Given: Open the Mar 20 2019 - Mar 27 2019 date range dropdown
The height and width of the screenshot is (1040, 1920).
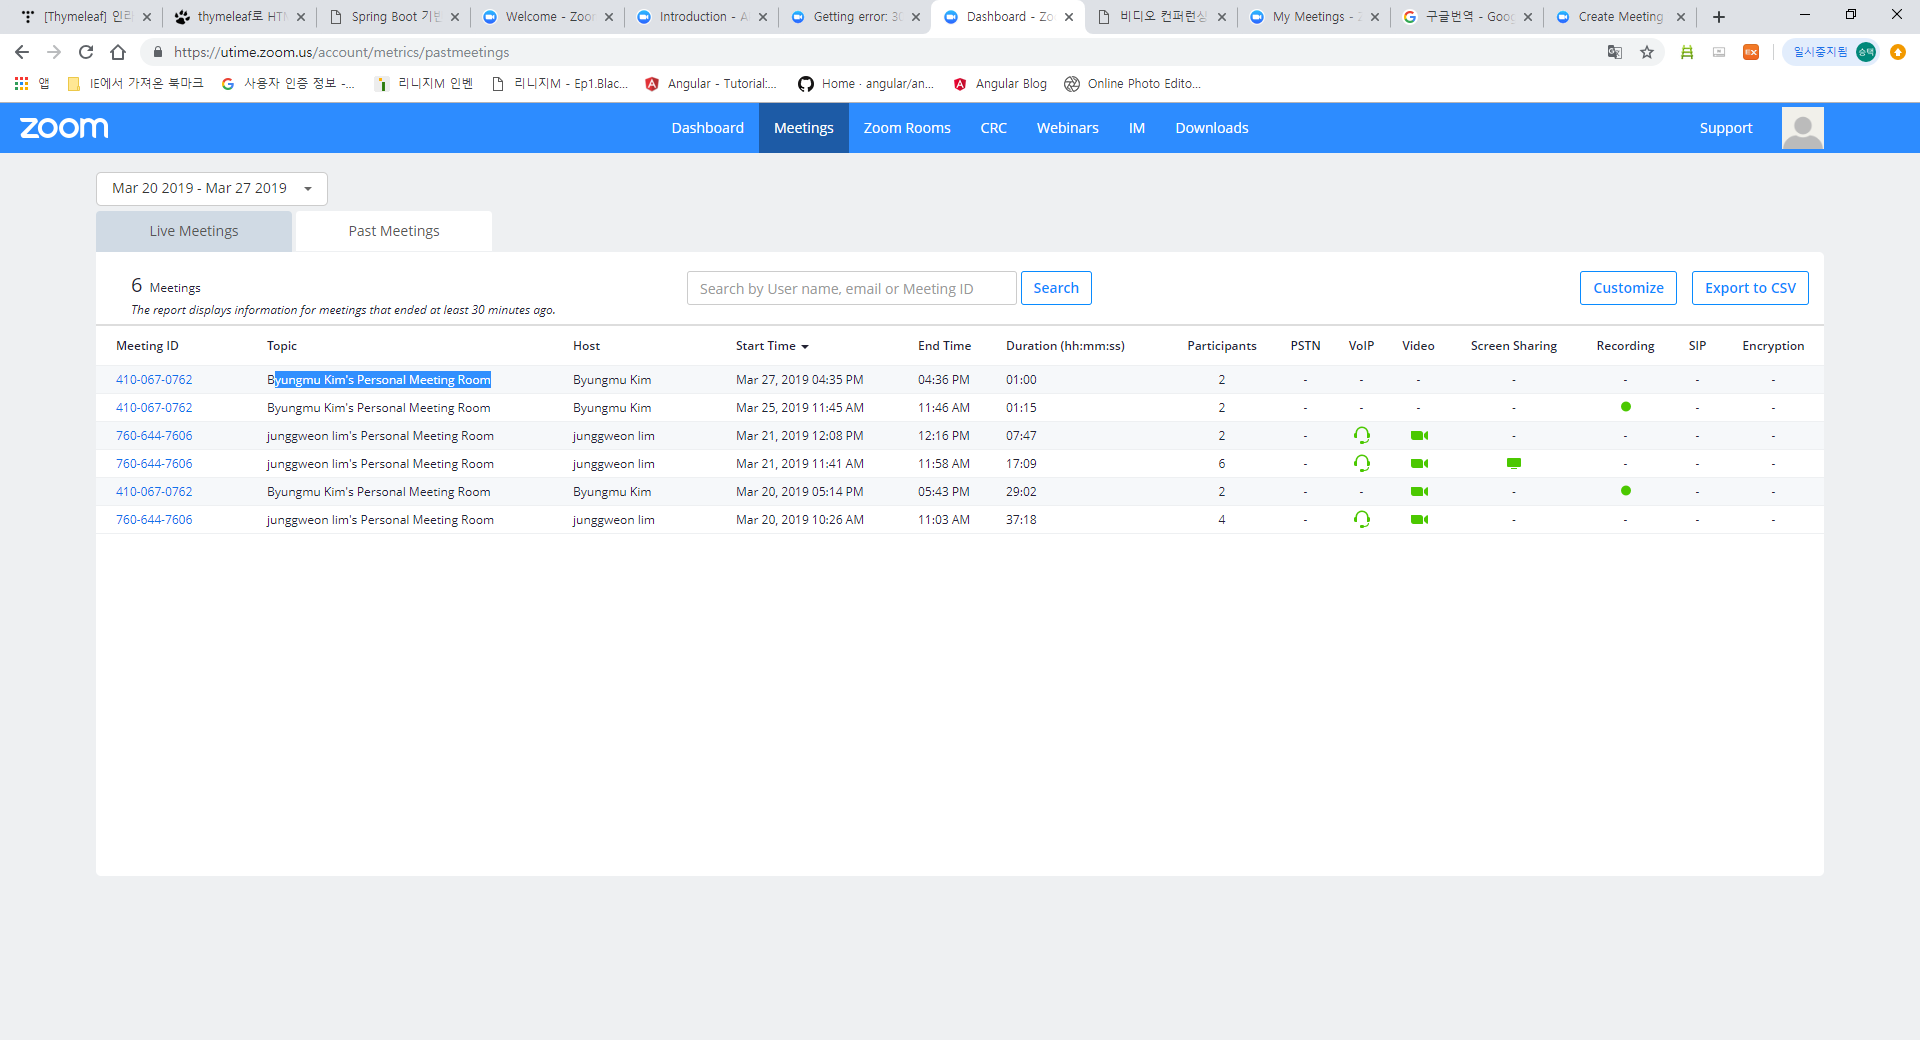Looking at the screenshot, I should click(212, 189).
